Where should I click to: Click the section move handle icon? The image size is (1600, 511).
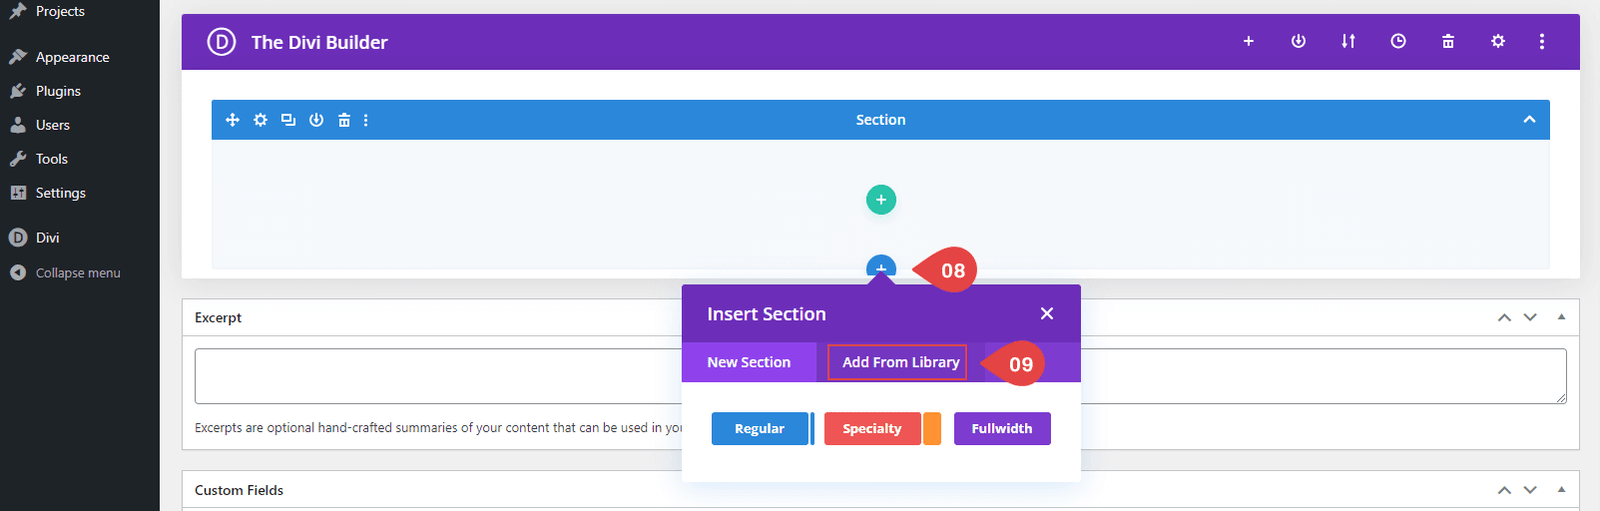coord(232,120)
